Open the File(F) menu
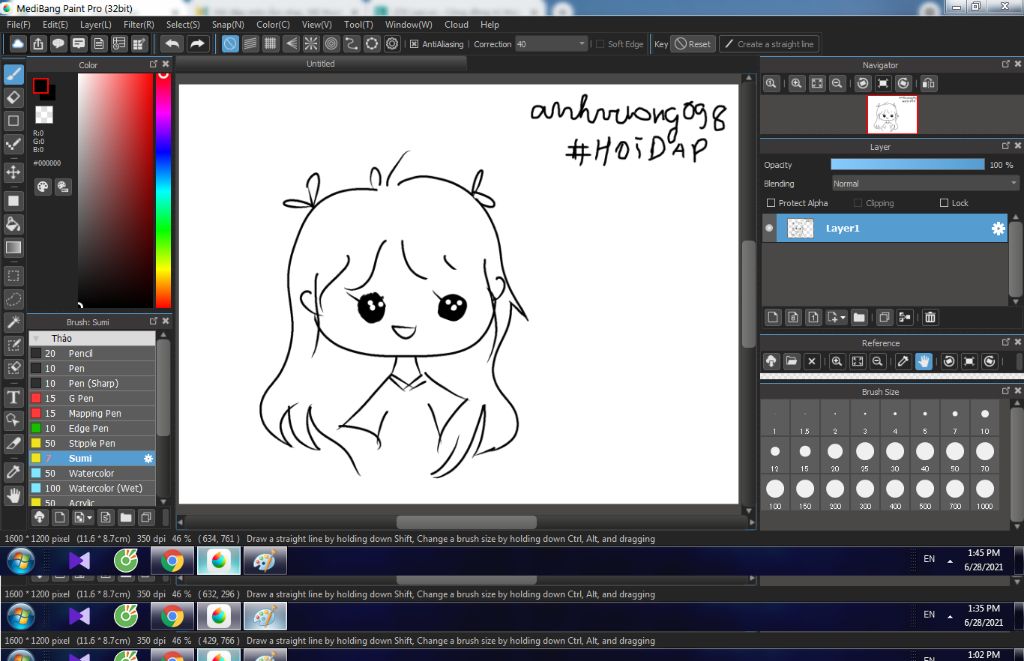 [18, 25]
